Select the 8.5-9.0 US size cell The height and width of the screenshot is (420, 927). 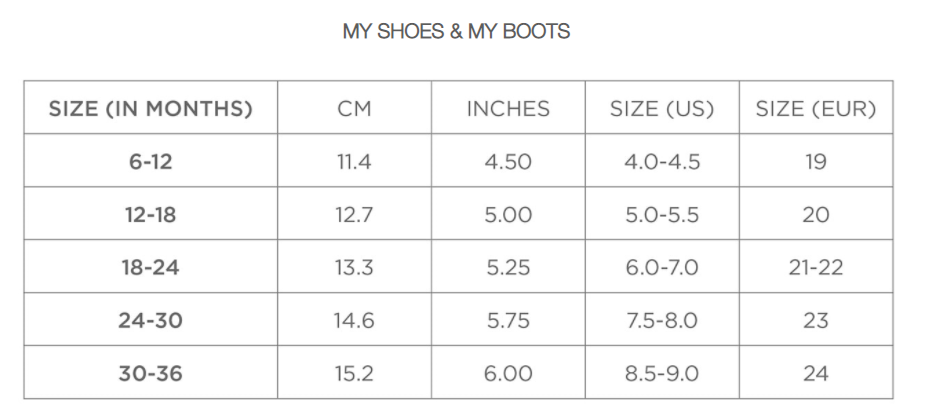click(662, 374)
